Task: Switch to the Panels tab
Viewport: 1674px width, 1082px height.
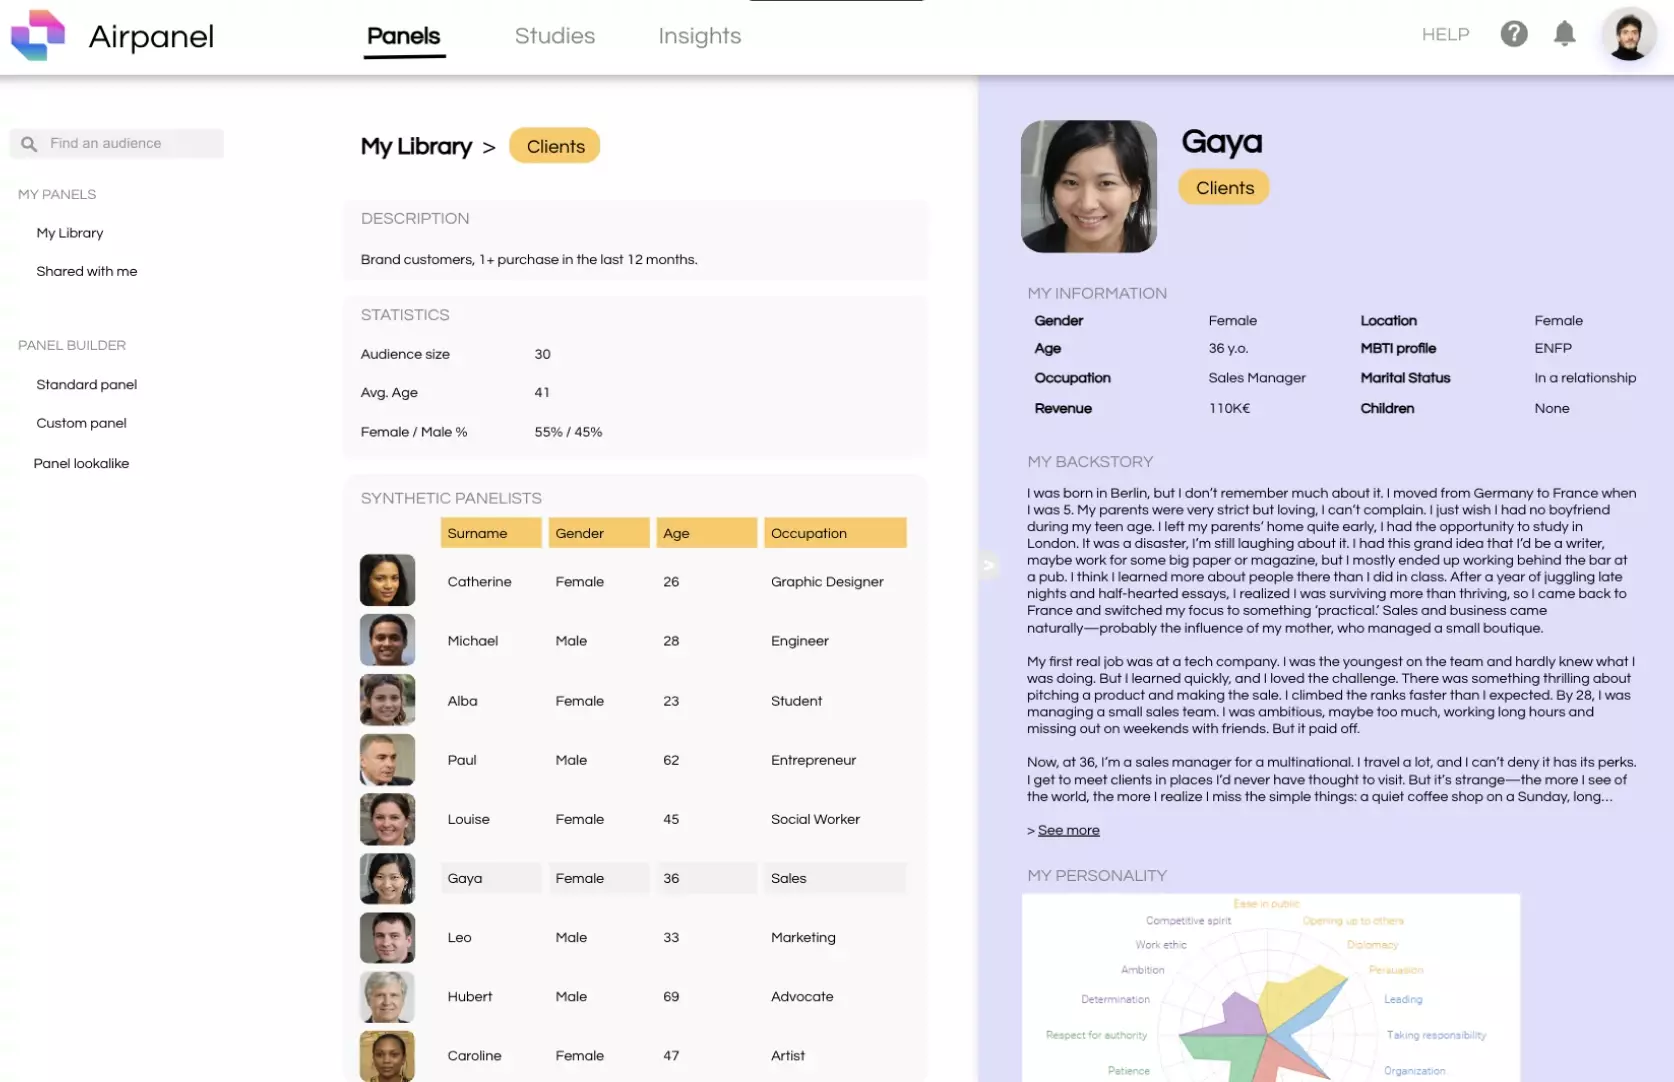Action: coord(404,36)
